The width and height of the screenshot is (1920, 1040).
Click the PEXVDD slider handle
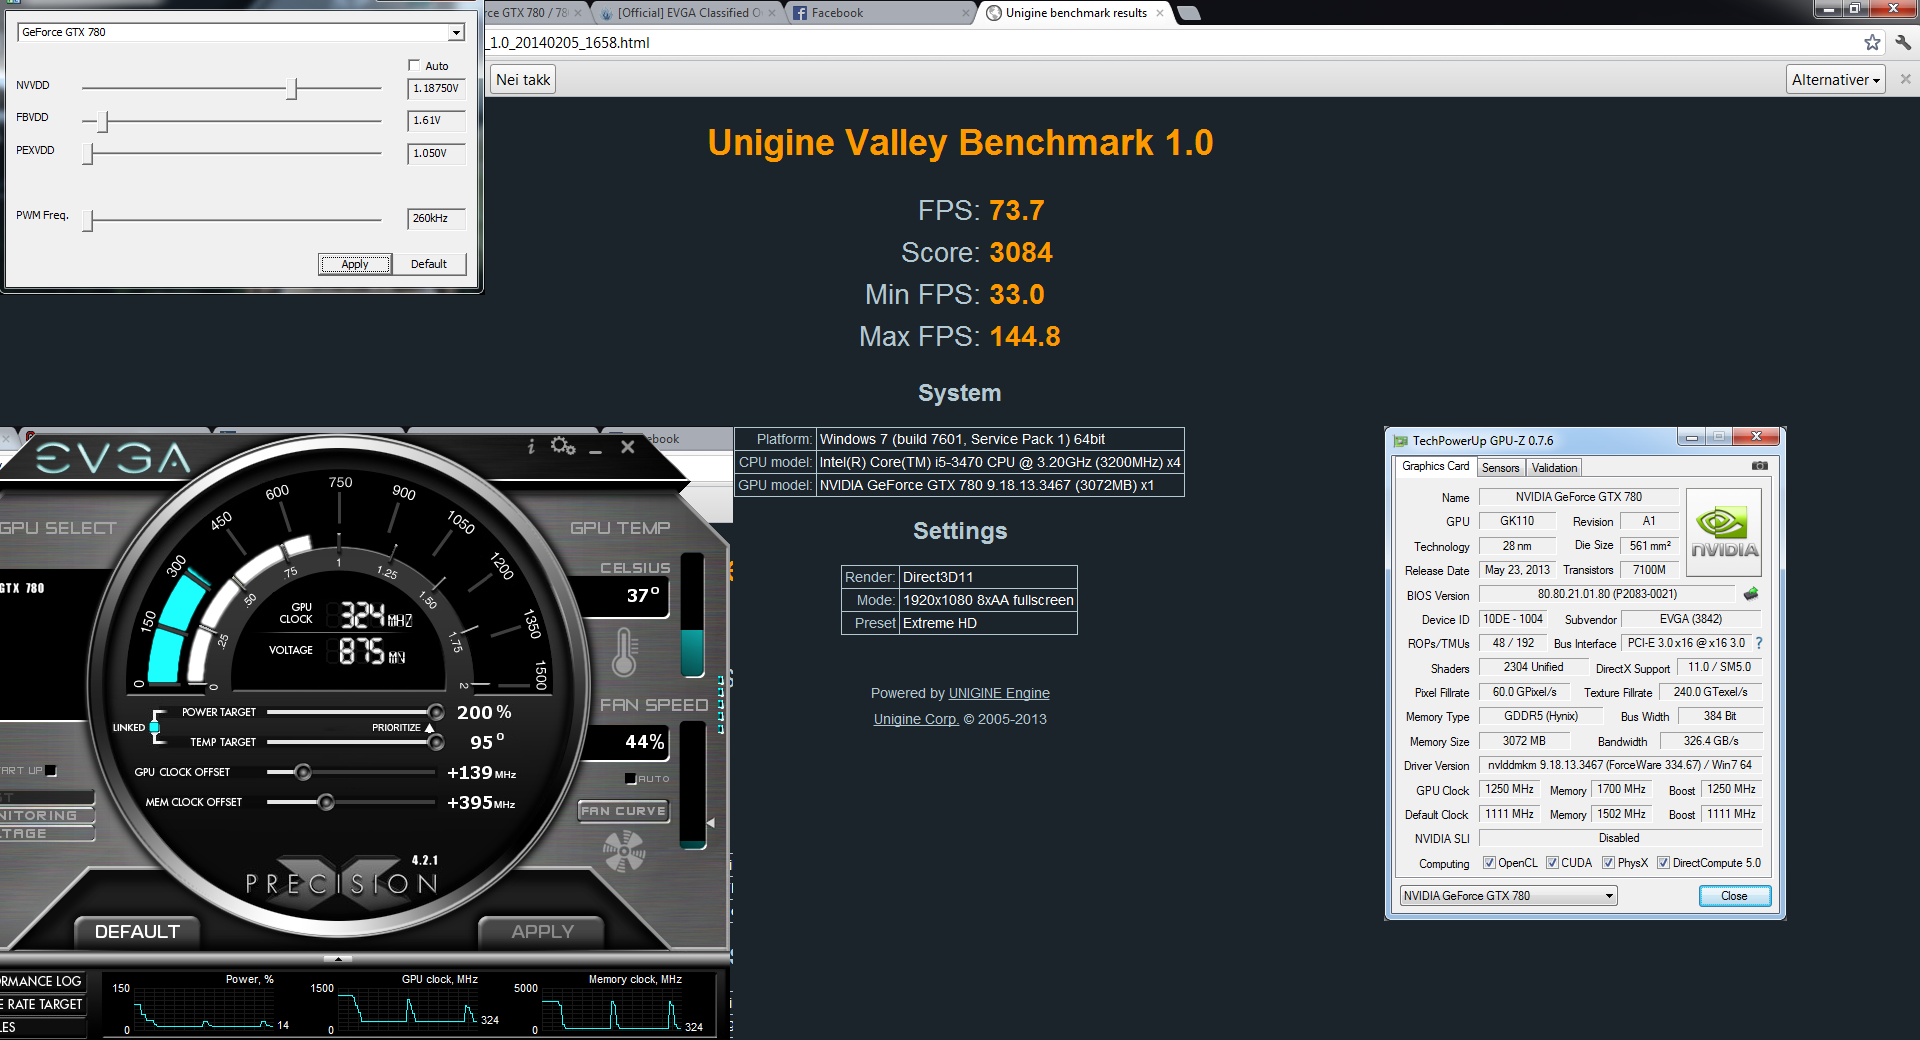88,153
